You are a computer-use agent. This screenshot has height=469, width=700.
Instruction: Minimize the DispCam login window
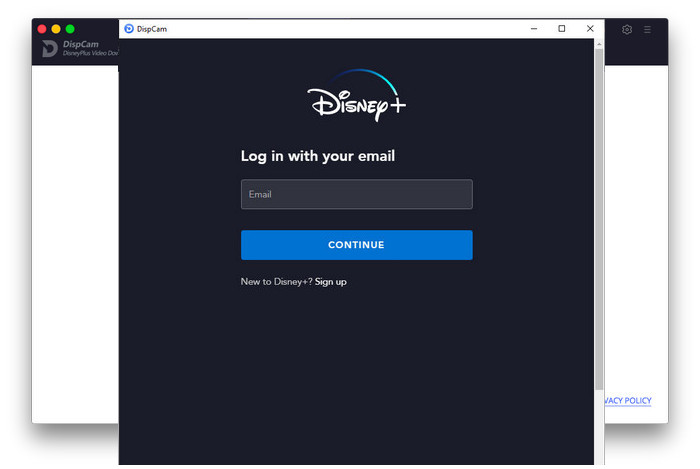click(534, 29)
